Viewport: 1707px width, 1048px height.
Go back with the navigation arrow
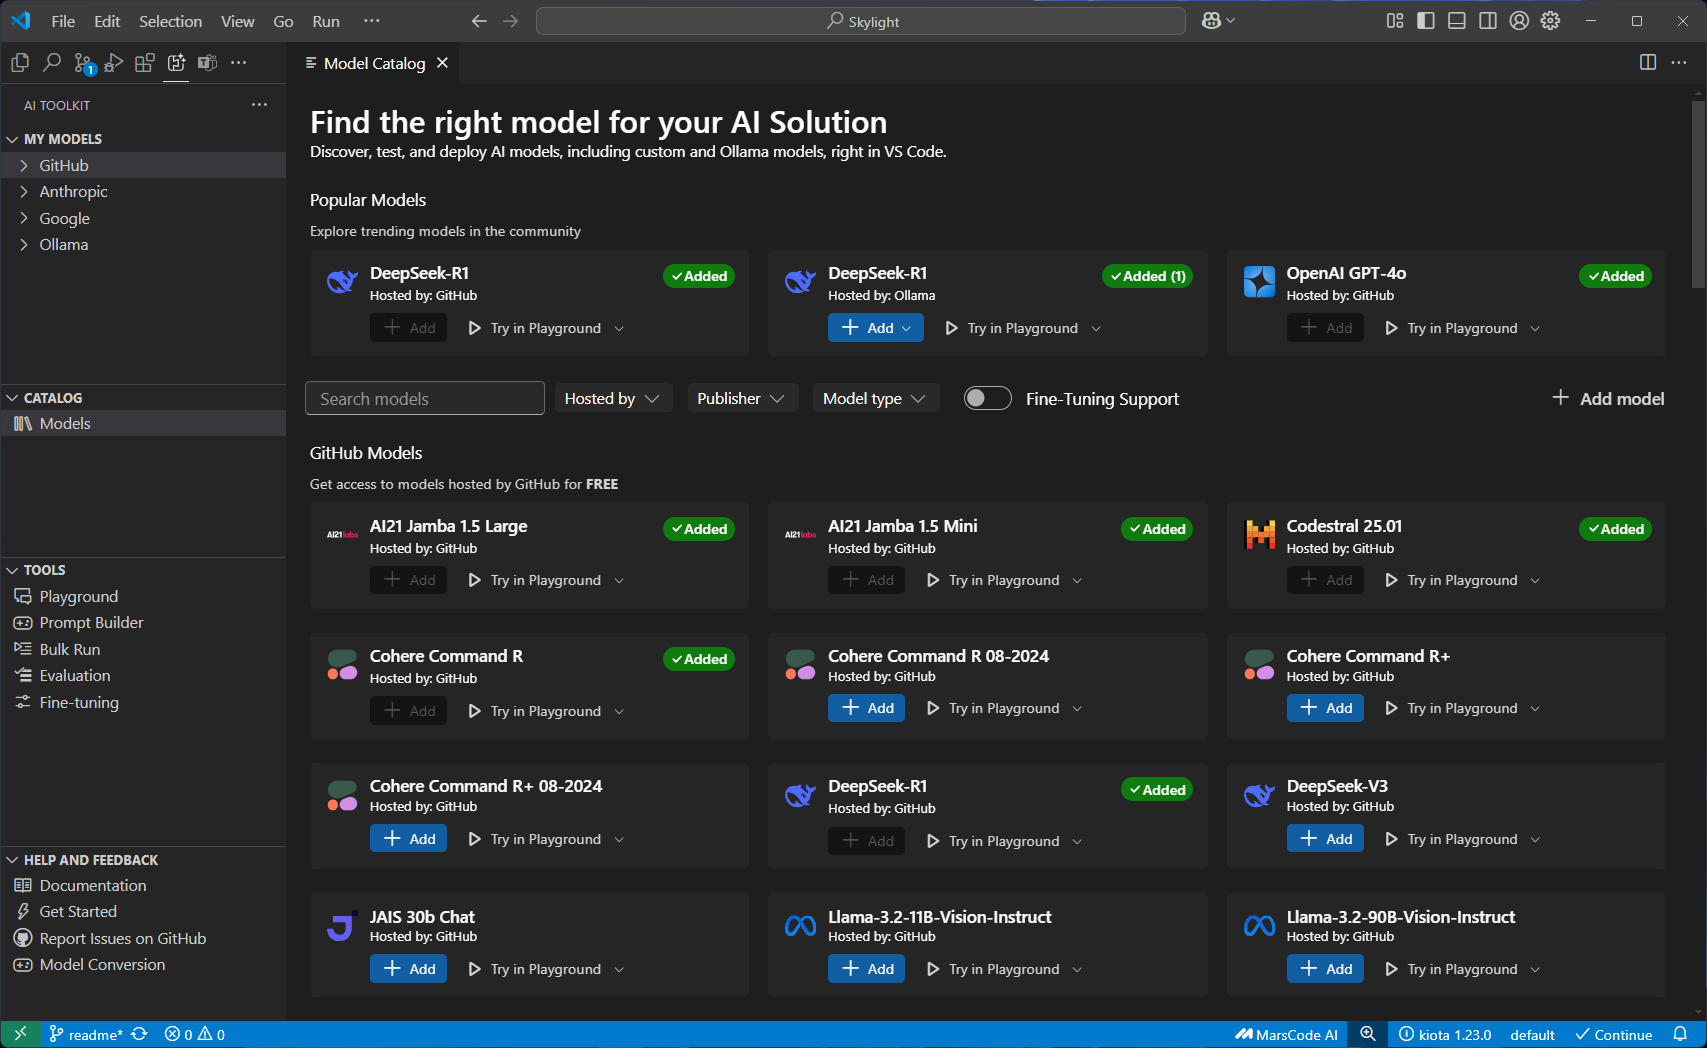(x=479, y=21)
